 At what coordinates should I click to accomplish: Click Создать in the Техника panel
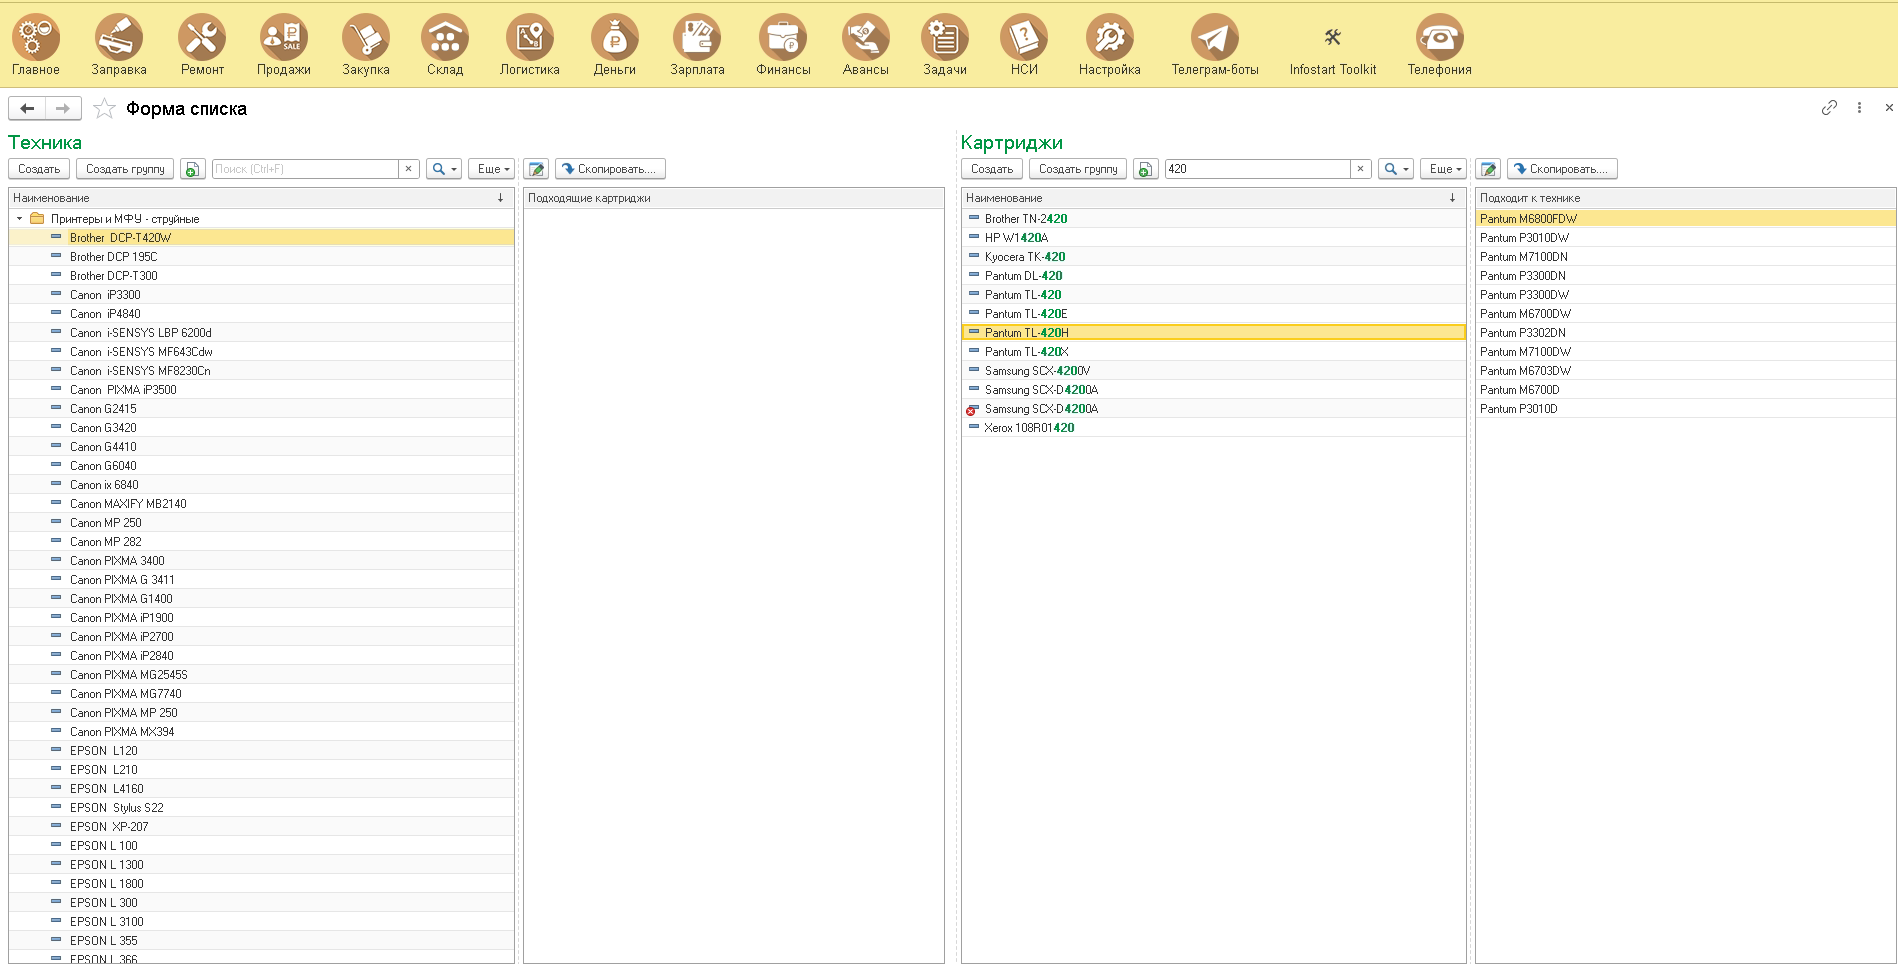pyautogui.click(x=39, y=169)
